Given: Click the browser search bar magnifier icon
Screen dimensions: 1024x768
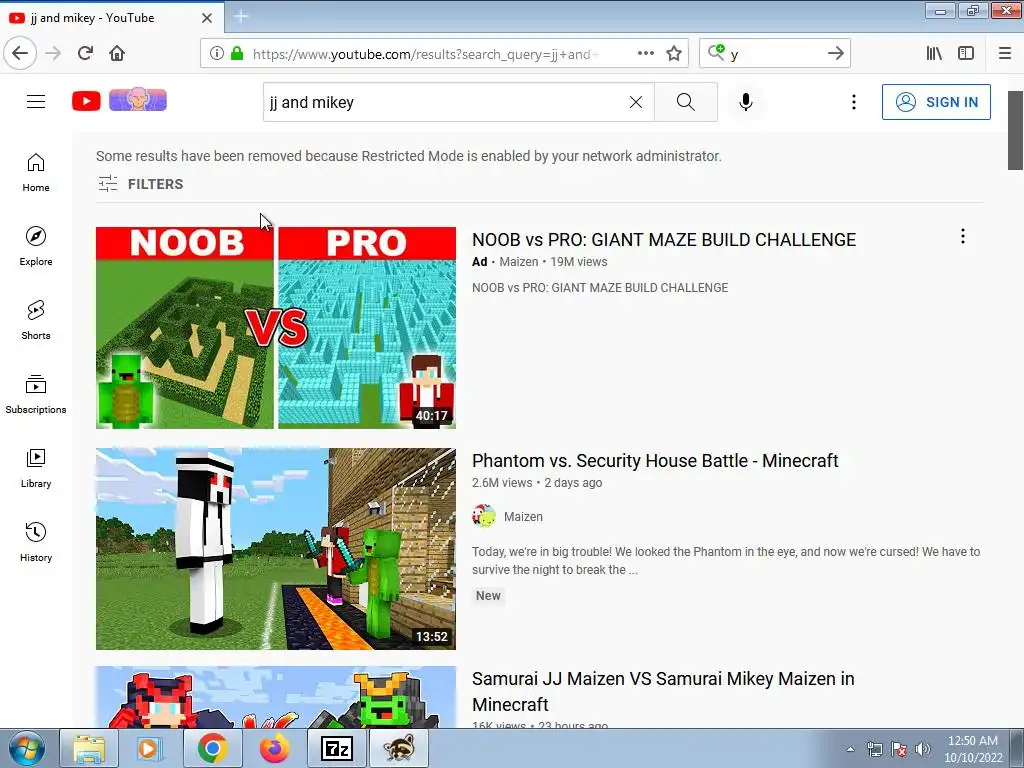Looking at the screenshot, I should tap(716, 52).
